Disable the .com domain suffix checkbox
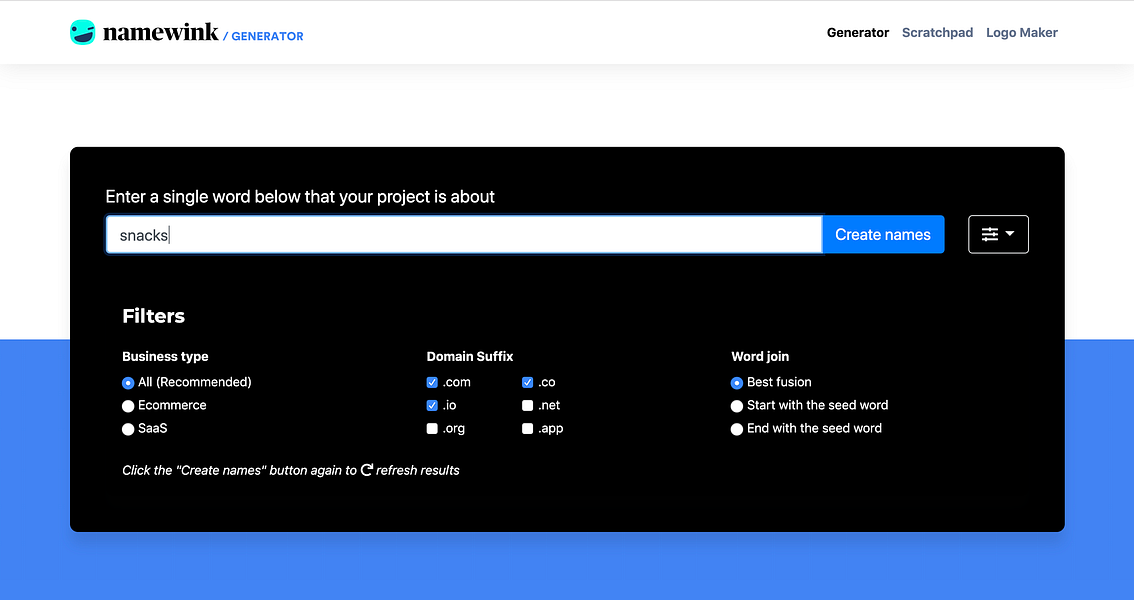The width and height of the screenshot is (1134, 600). (431, 382)
